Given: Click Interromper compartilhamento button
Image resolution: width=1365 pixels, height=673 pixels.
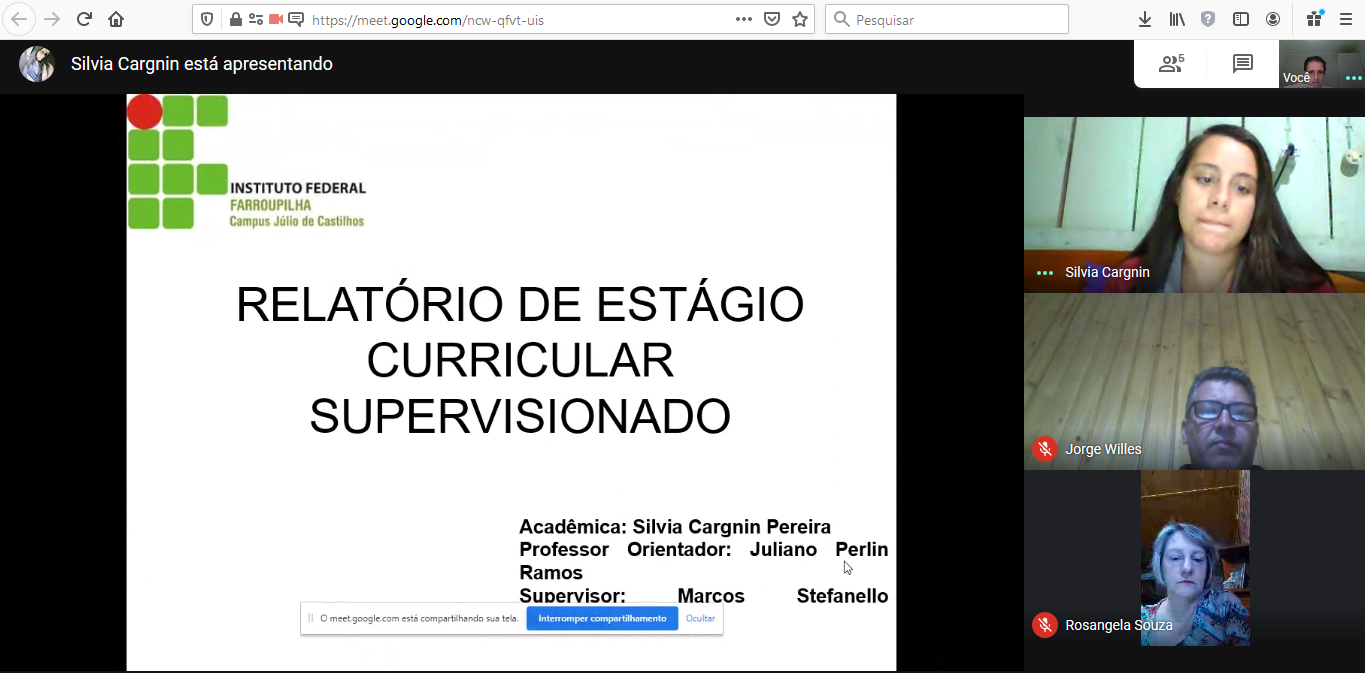Looking at the screenshot, I should [602, 618].
